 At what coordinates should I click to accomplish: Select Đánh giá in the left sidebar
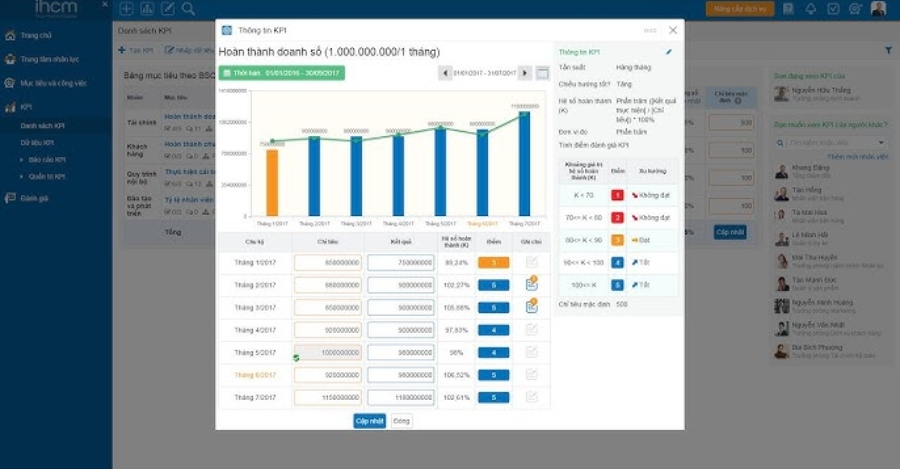pos(33,199)
